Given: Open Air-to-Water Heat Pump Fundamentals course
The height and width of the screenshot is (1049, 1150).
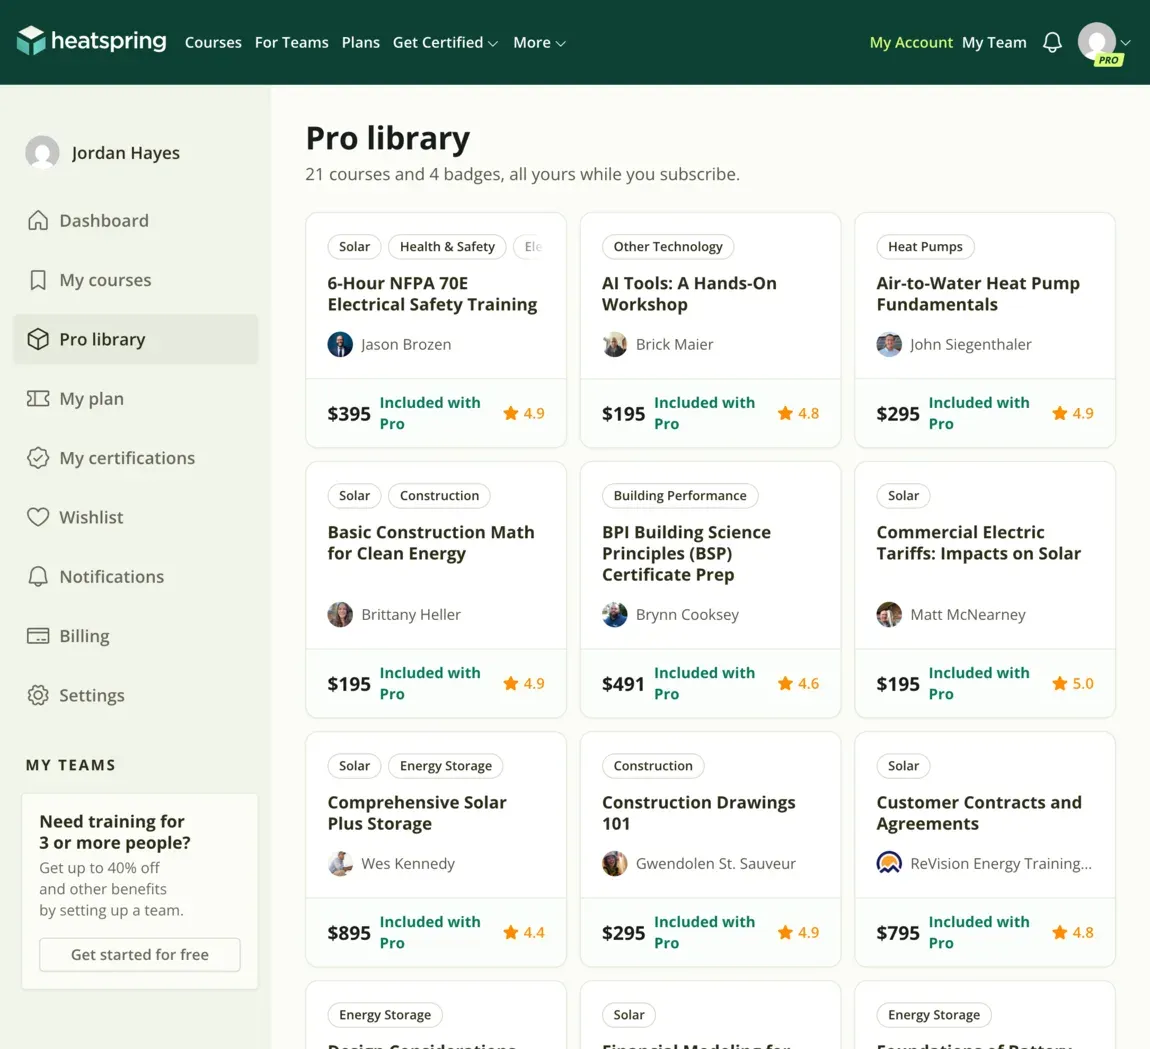Looking at the screenshot, I should (x=978, y=293).
